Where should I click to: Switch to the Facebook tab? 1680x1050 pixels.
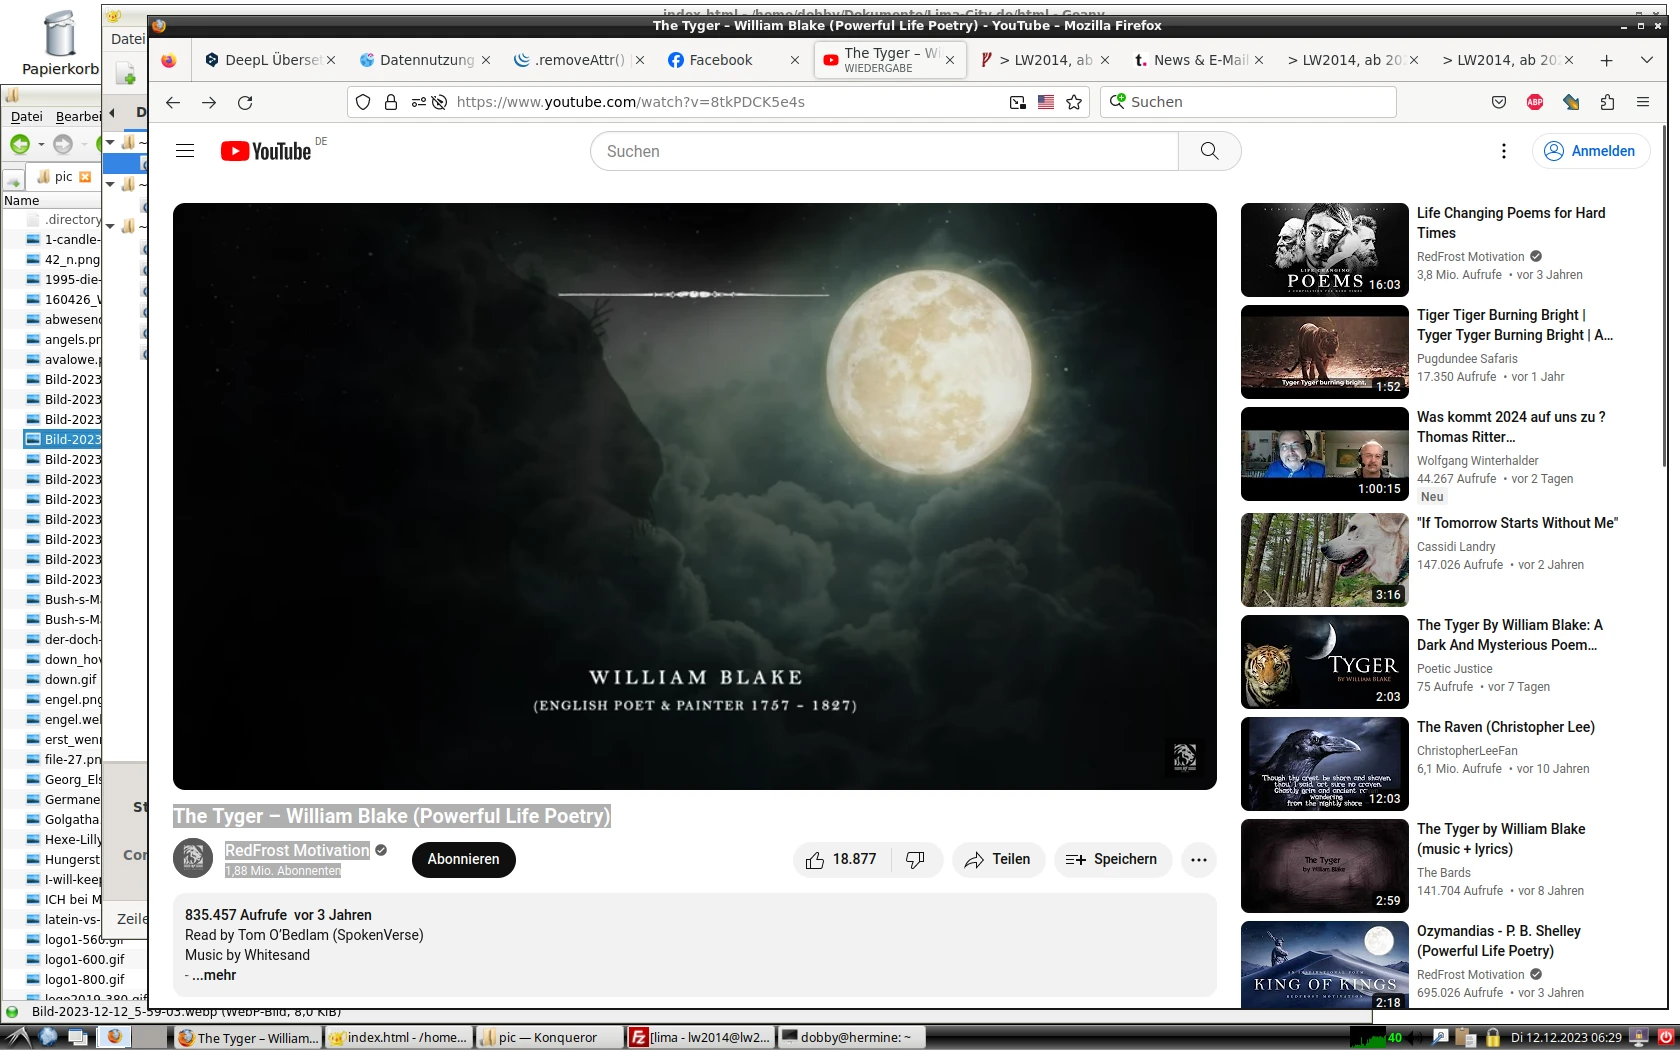[720, 60]
